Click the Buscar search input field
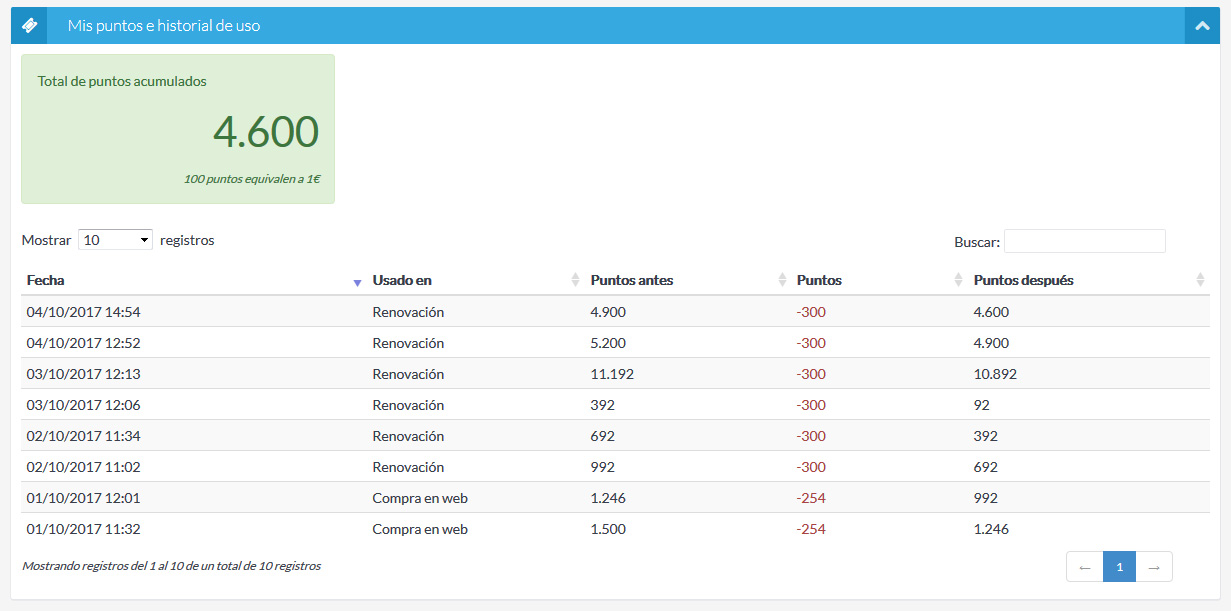Viewport: 1231px width, 611px height. coord(1084,241)
